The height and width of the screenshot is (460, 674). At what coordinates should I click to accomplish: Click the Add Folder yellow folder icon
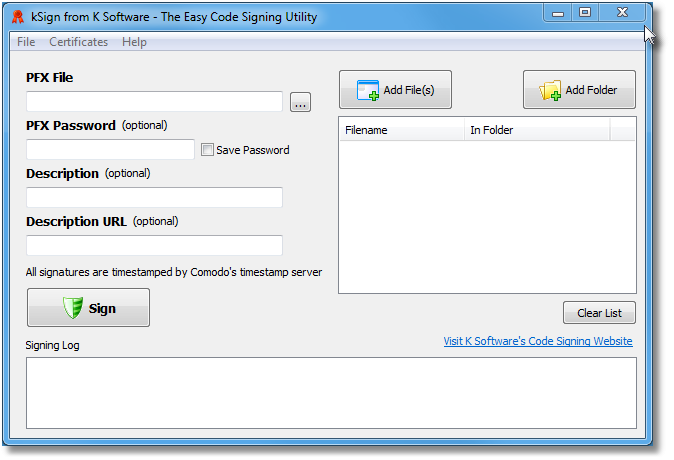[550, 90]
